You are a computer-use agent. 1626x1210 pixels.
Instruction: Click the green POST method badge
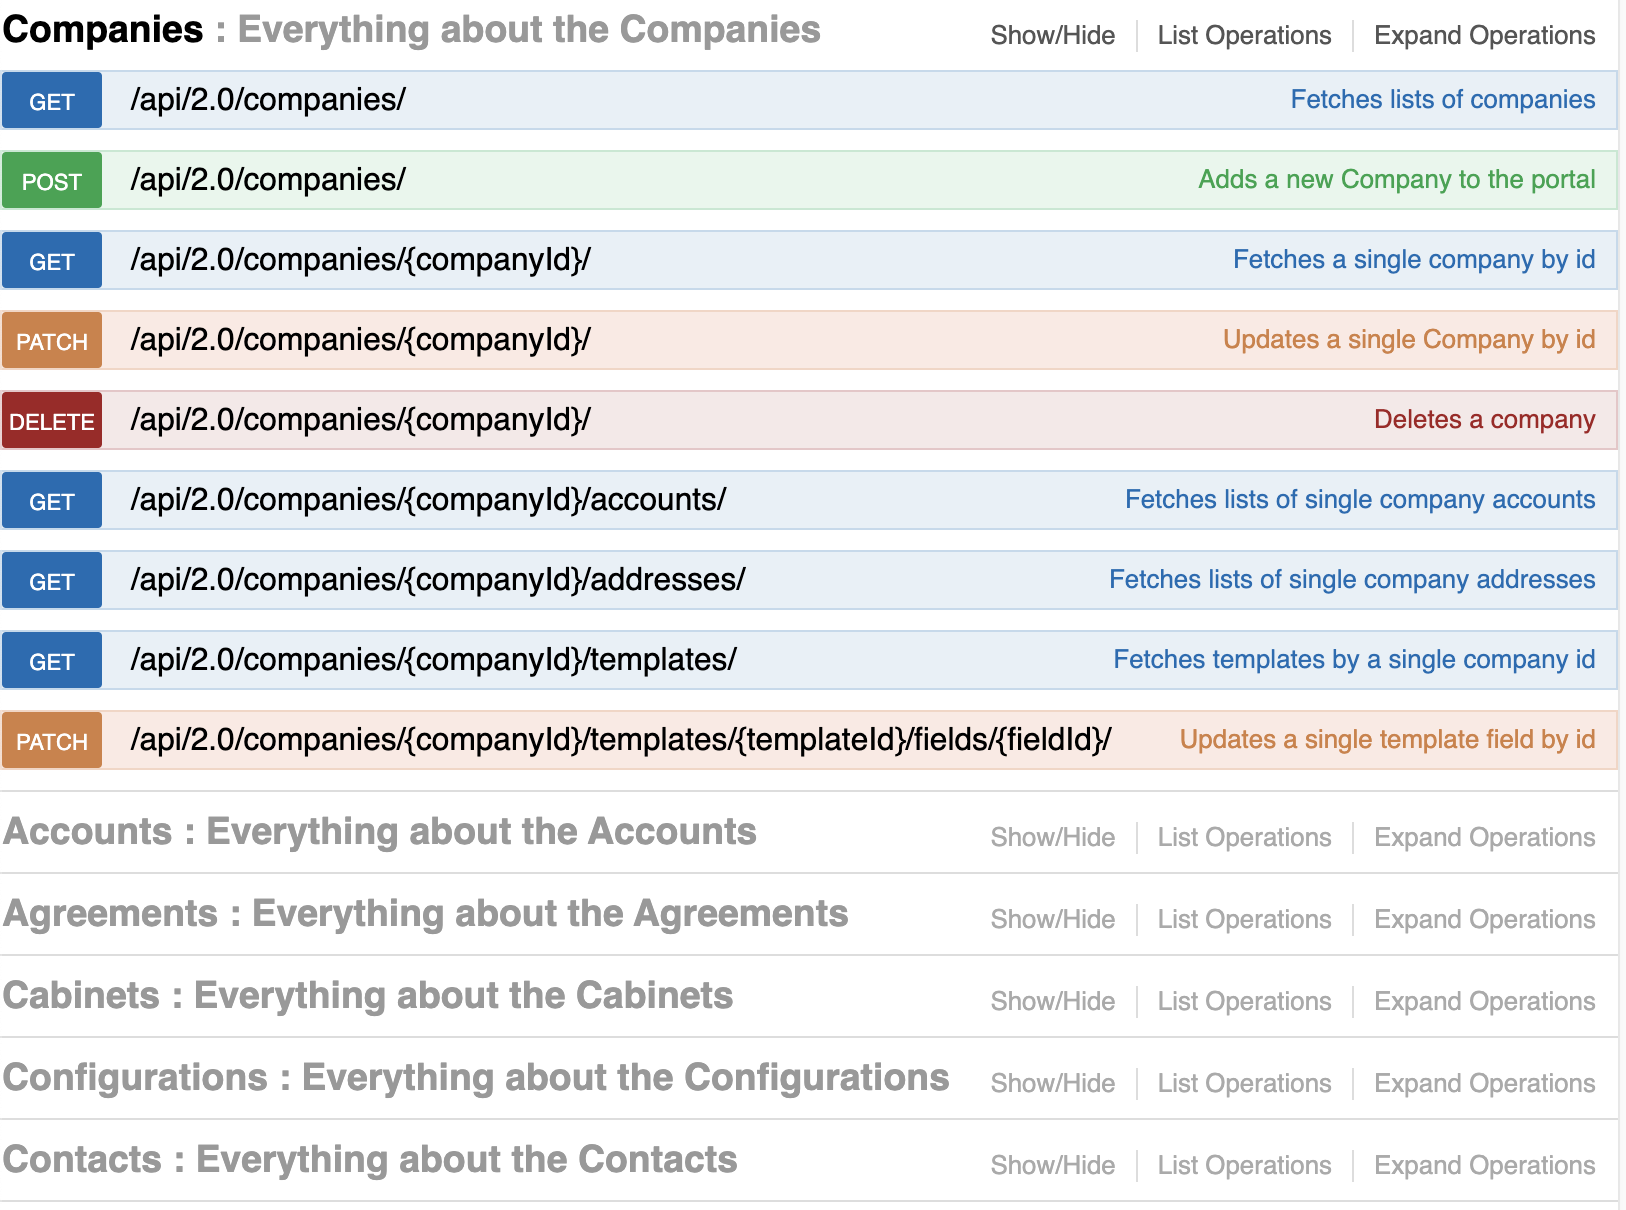52,181
